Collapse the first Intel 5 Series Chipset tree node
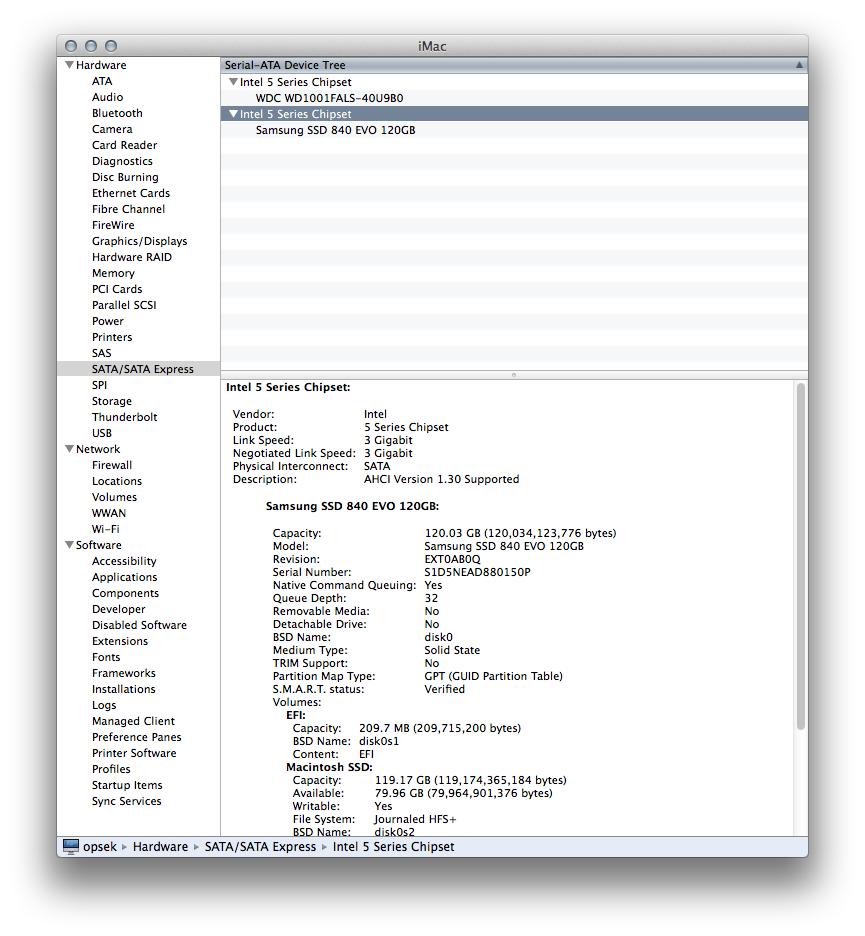865x936 pixels. pyautogui.click(x=233, y=82)
